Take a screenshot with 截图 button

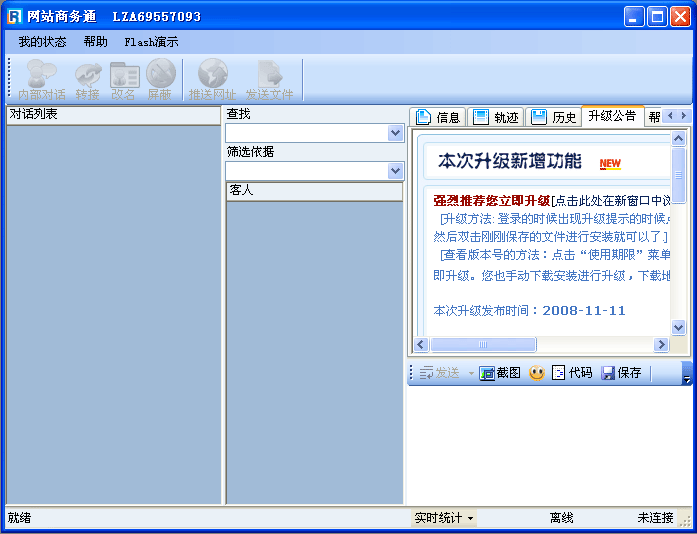pyautogui.click(x=500, y=373)
